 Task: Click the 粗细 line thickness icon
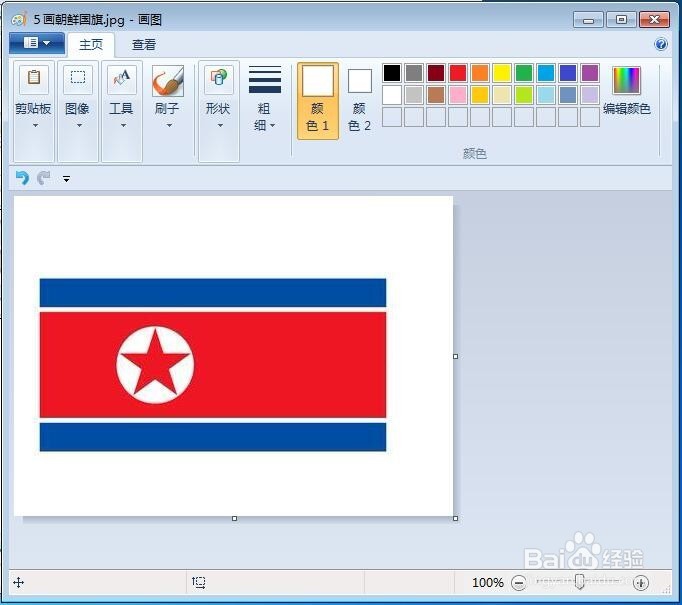pos(265,80)
